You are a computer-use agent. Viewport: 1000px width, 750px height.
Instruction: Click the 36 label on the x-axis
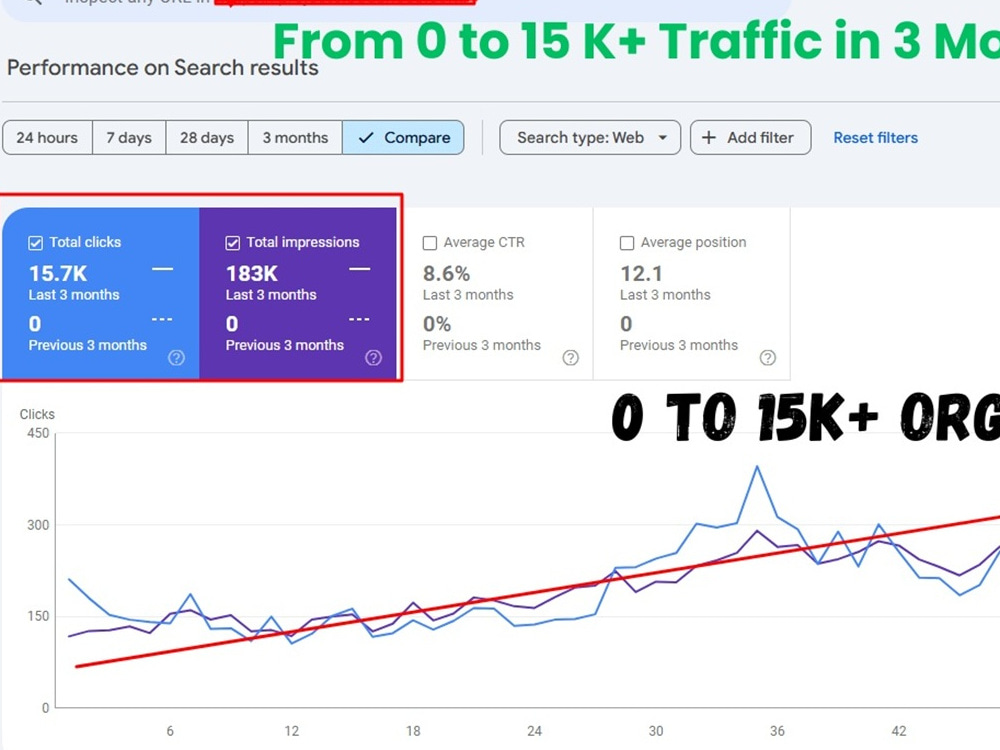point(777,731)
